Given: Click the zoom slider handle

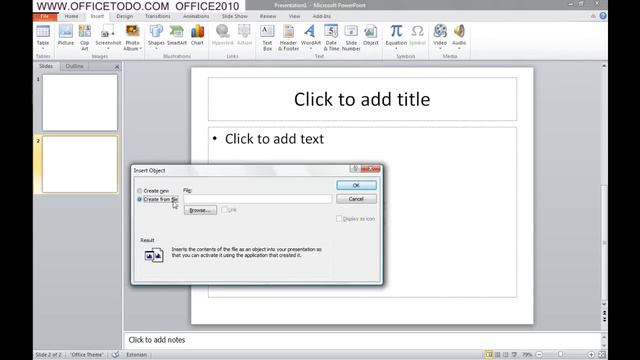Looking at the screenshot, I should pos(561,355).
